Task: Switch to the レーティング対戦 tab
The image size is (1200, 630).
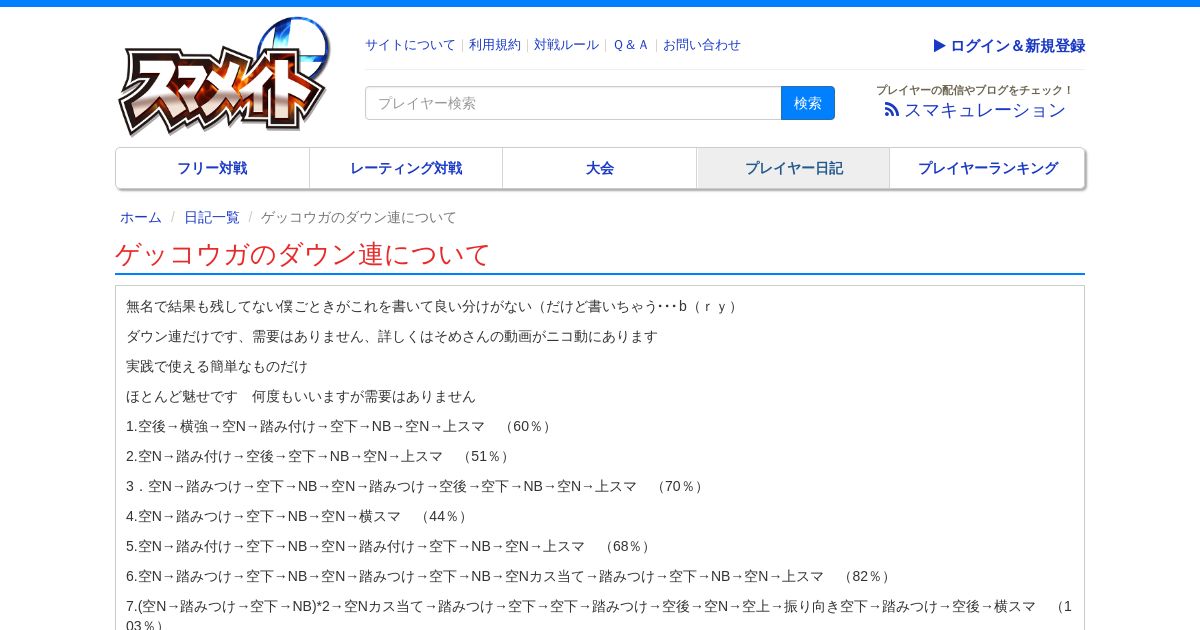Action: pos(406,168)
